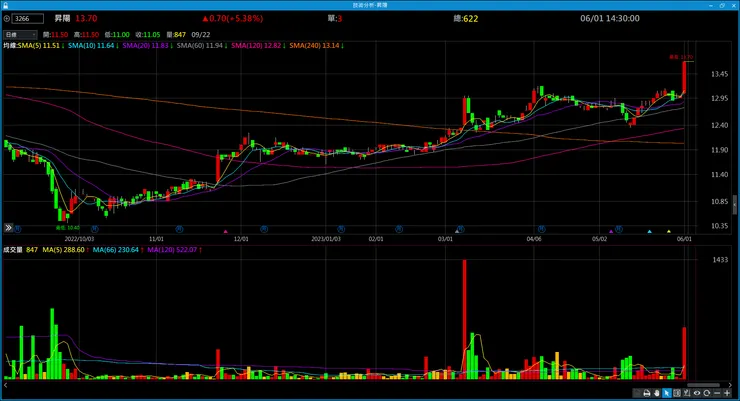740x401 pixels.
Task: Click the SMA(5) 11.51 indicator label
Action: (39, 46)
